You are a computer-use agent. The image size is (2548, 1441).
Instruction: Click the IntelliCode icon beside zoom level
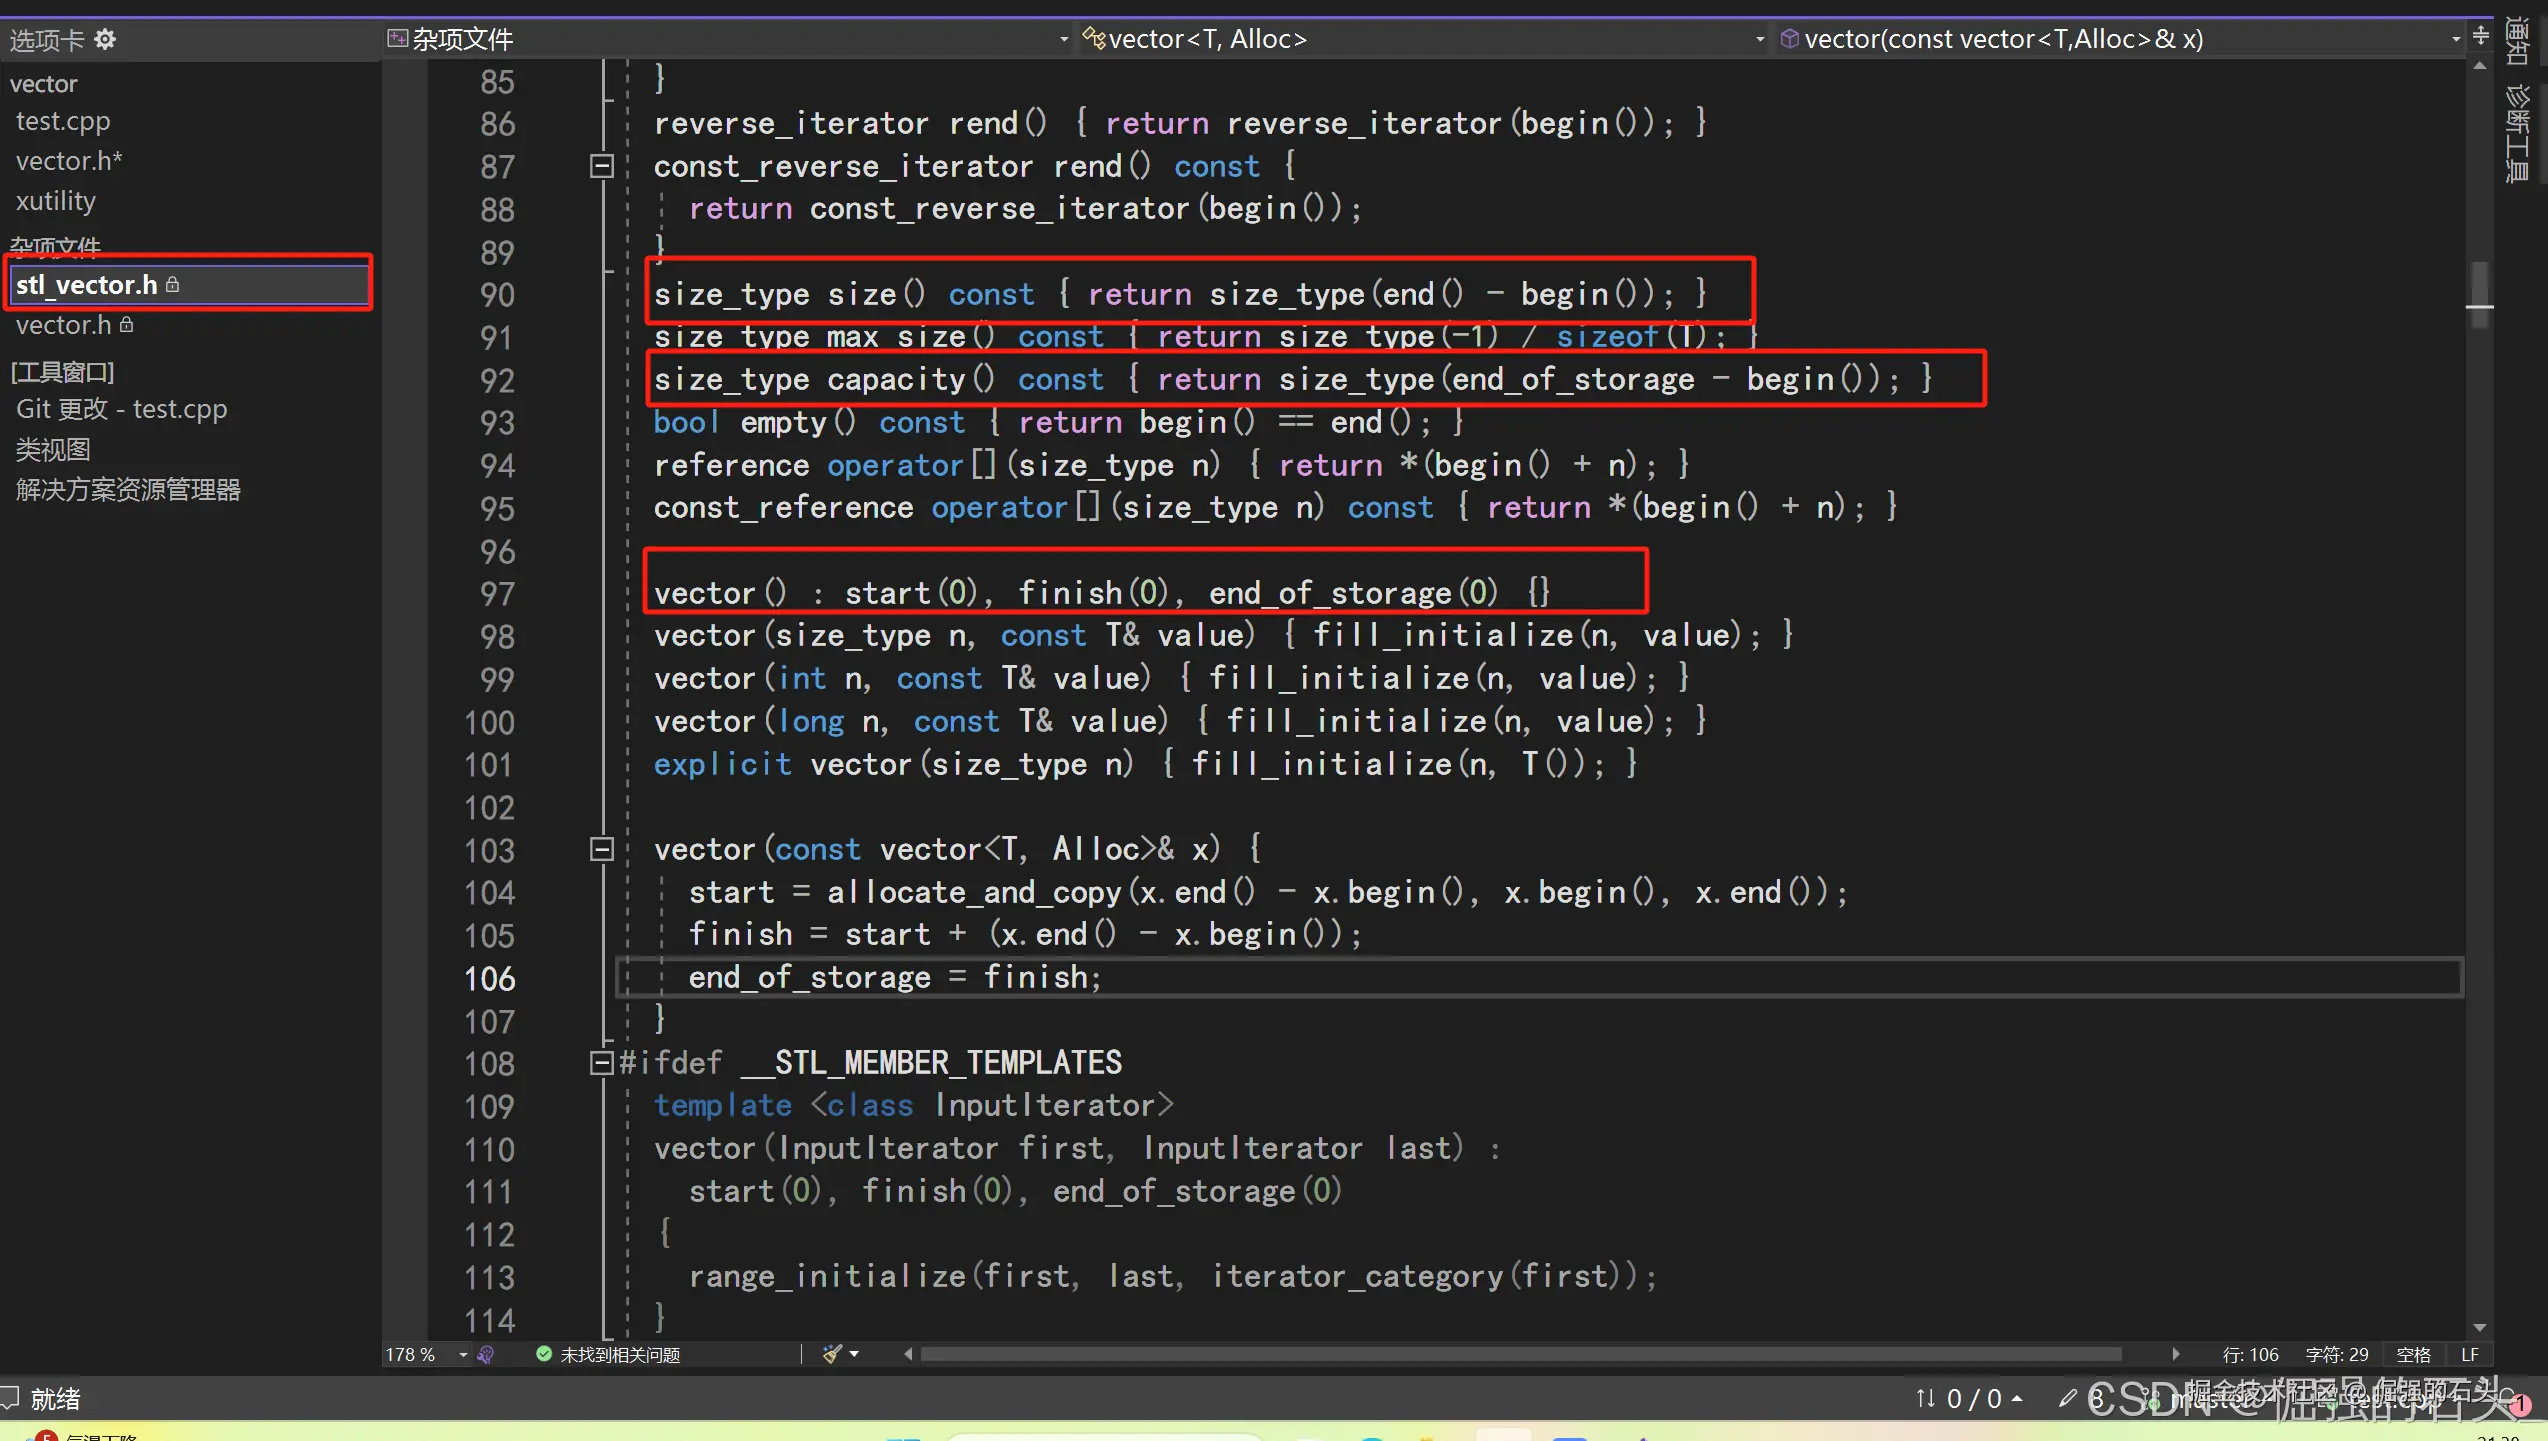[x=486, y=1354]
